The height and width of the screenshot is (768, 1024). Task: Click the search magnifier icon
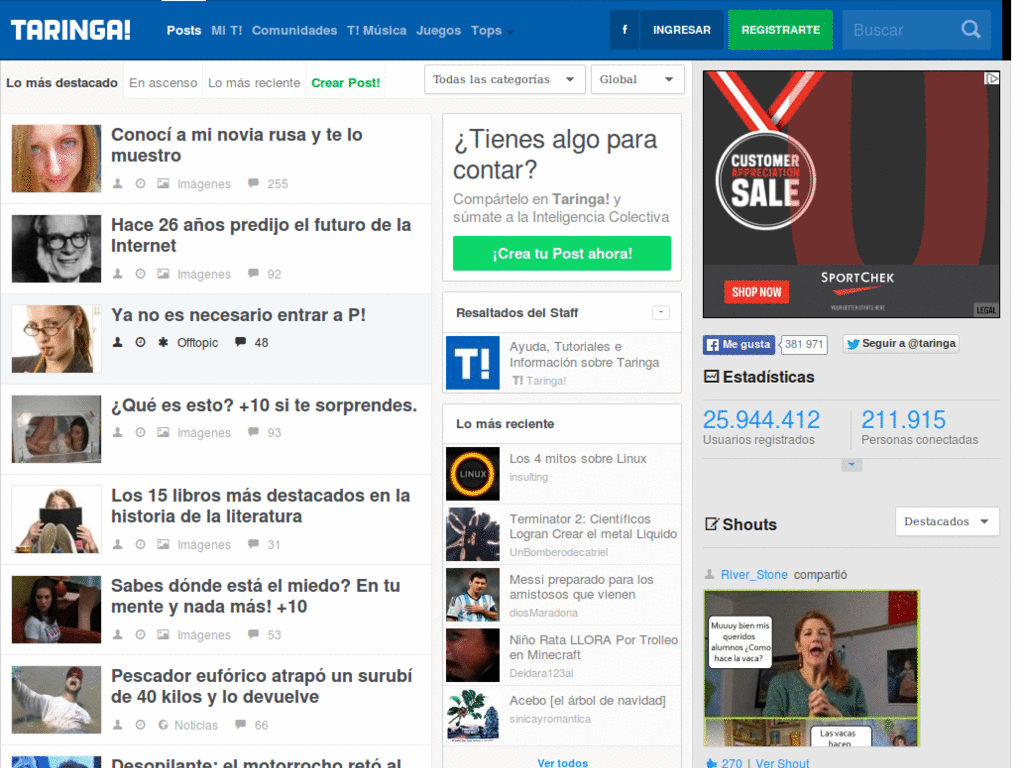click(971, 30)
